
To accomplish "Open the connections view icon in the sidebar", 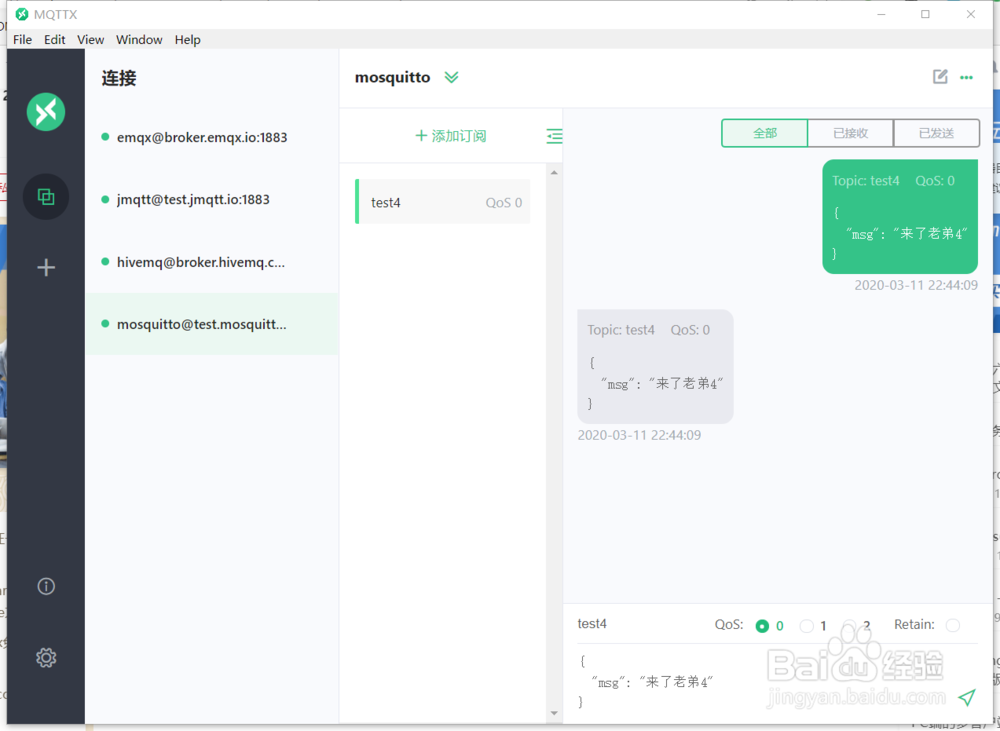I will click(46, 196).
